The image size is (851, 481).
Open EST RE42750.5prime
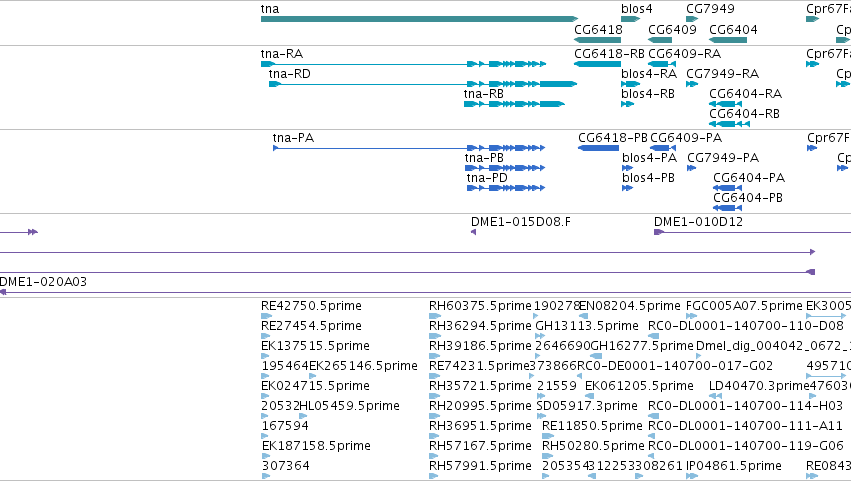[311, 306]
